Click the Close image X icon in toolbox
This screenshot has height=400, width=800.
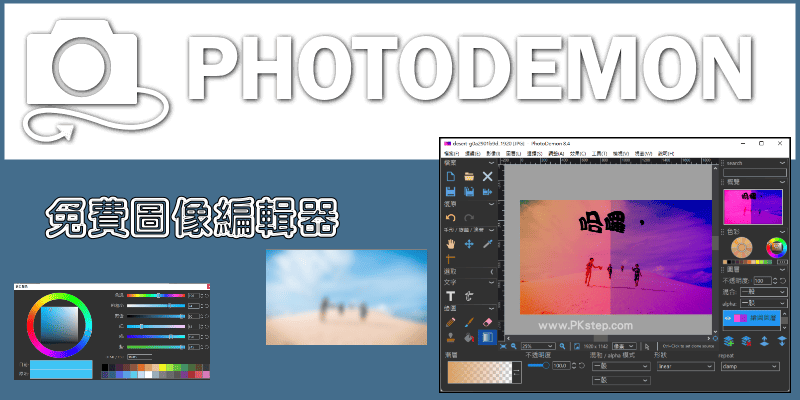tap(487, 177)
